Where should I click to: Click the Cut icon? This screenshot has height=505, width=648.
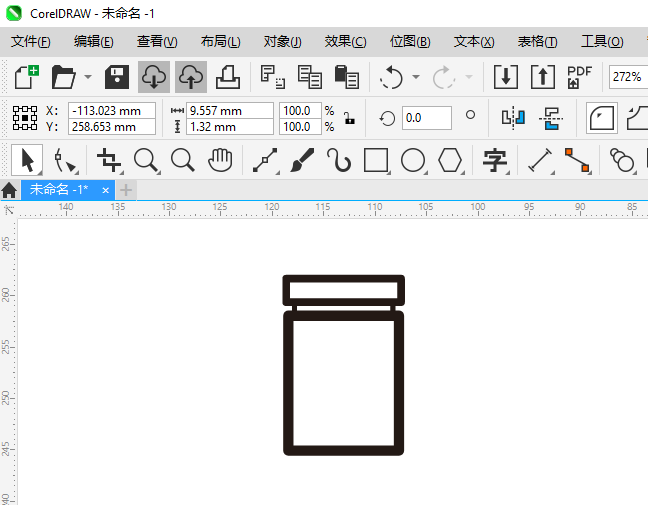[272, 77]
